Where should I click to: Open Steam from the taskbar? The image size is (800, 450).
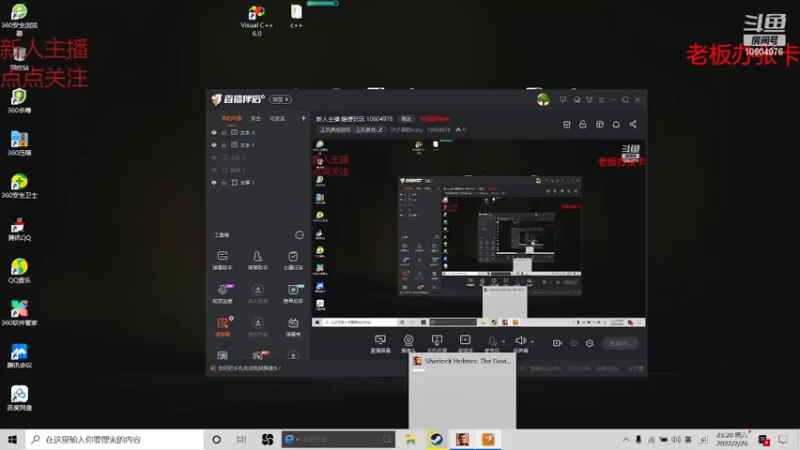pos(436,439)
